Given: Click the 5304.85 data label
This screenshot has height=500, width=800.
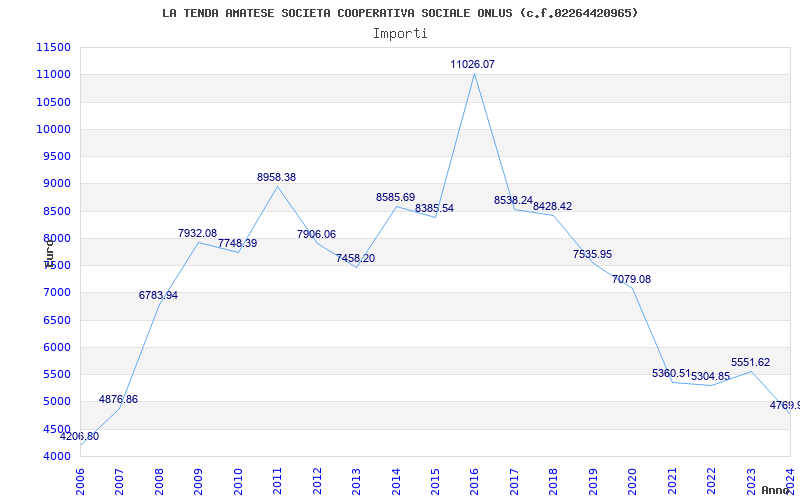Looking at the screenshot, I should [711, 376].
